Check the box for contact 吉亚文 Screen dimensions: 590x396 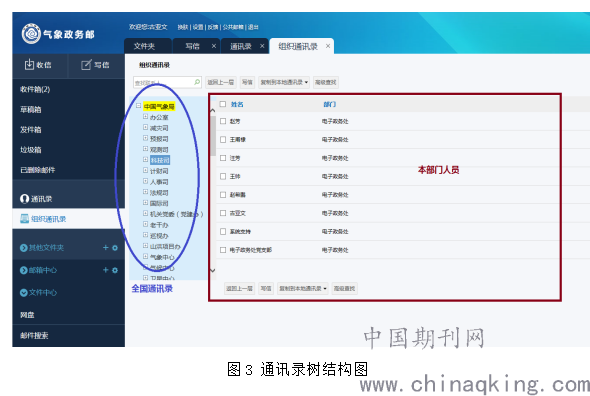pyautogui.click(x=223, y=213)
